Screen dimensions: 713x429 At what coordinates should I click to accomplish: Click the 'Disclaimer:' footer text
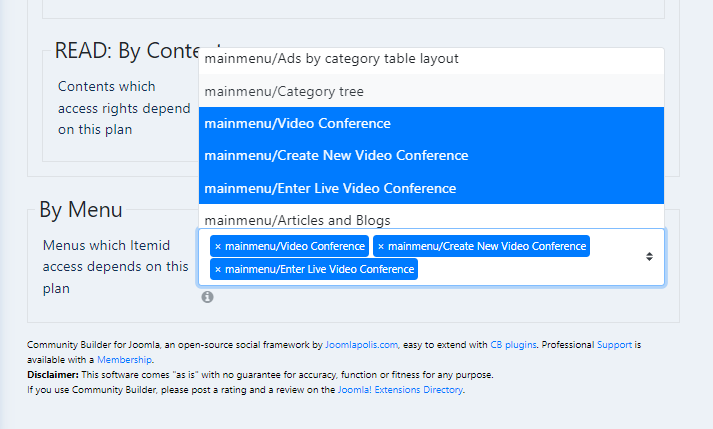tap(53, 375)
